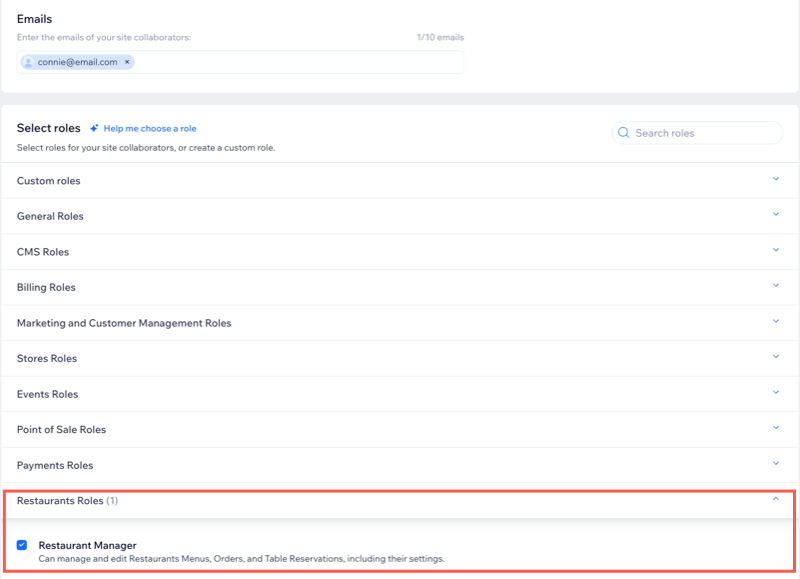Click the Point of Sale Roles heading
Screen dimensions: 800x579
pyautogui.click(x=61, y=430)
